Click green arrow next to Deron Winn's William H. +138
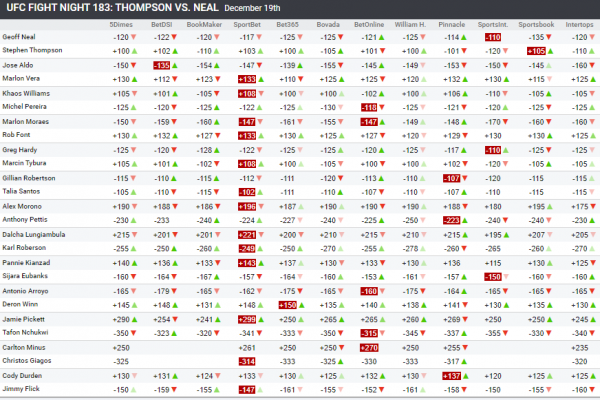Image resolution: width=600 pixels, height=400 pixels. pos(424,305)
